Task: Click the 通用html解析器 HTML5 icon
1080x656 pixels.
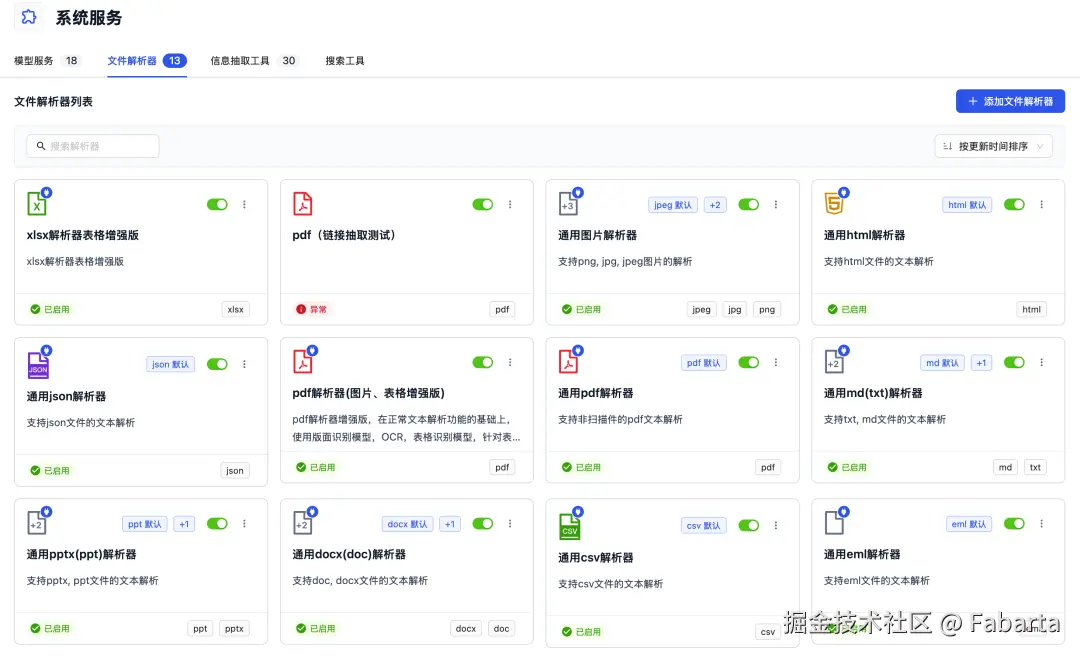Action: point(835,203)
